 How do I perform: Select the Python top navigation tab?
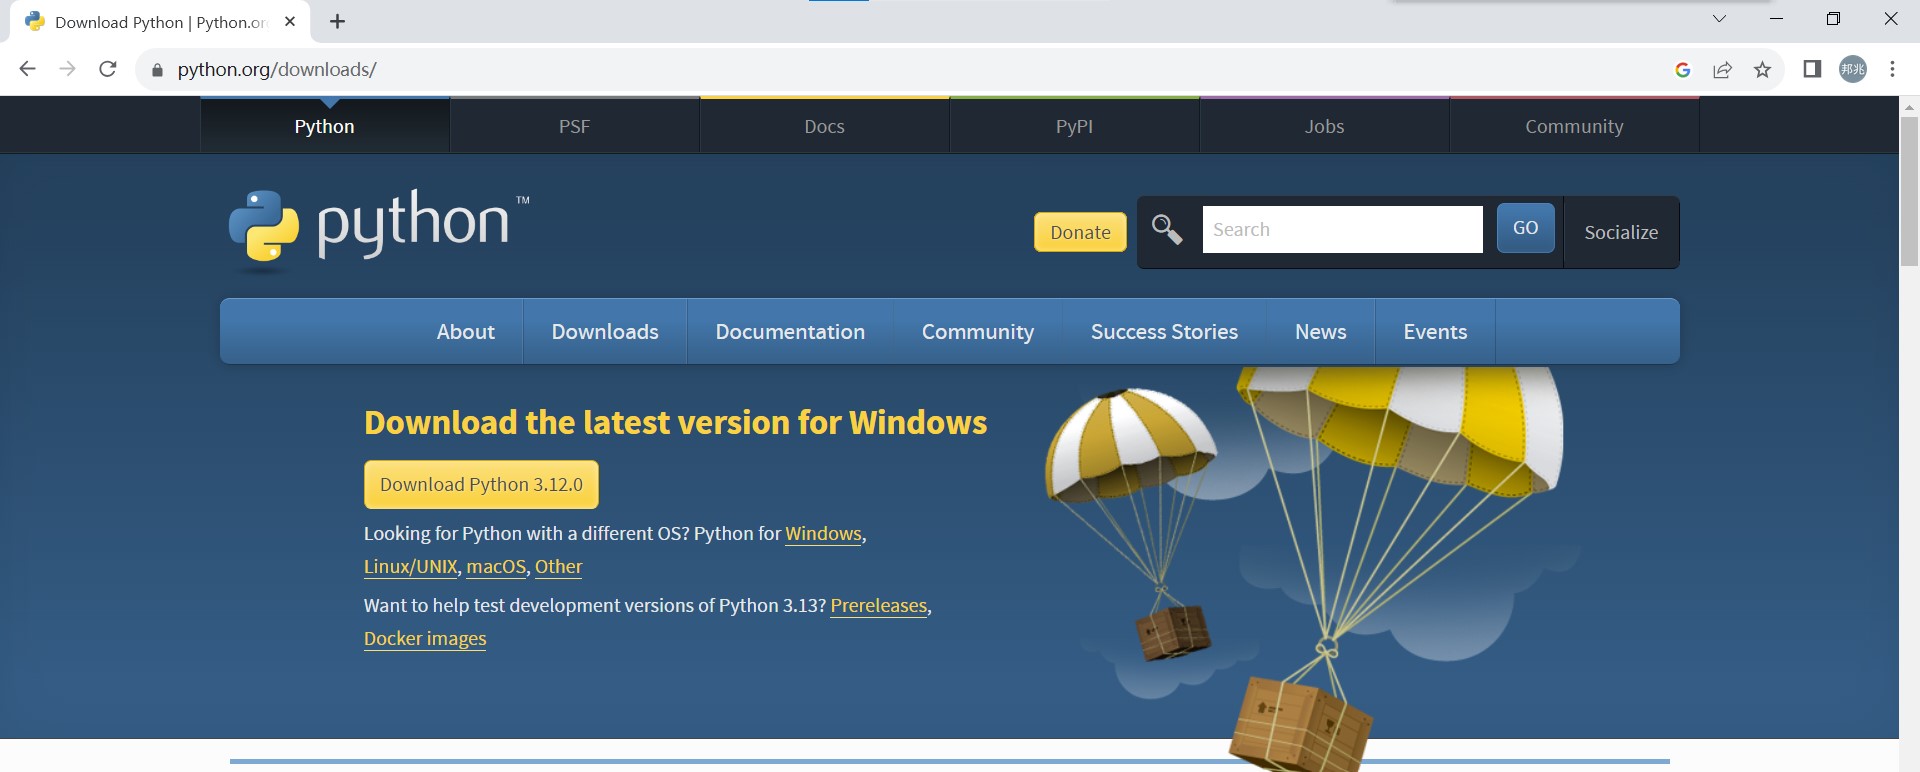click(325, 126)
